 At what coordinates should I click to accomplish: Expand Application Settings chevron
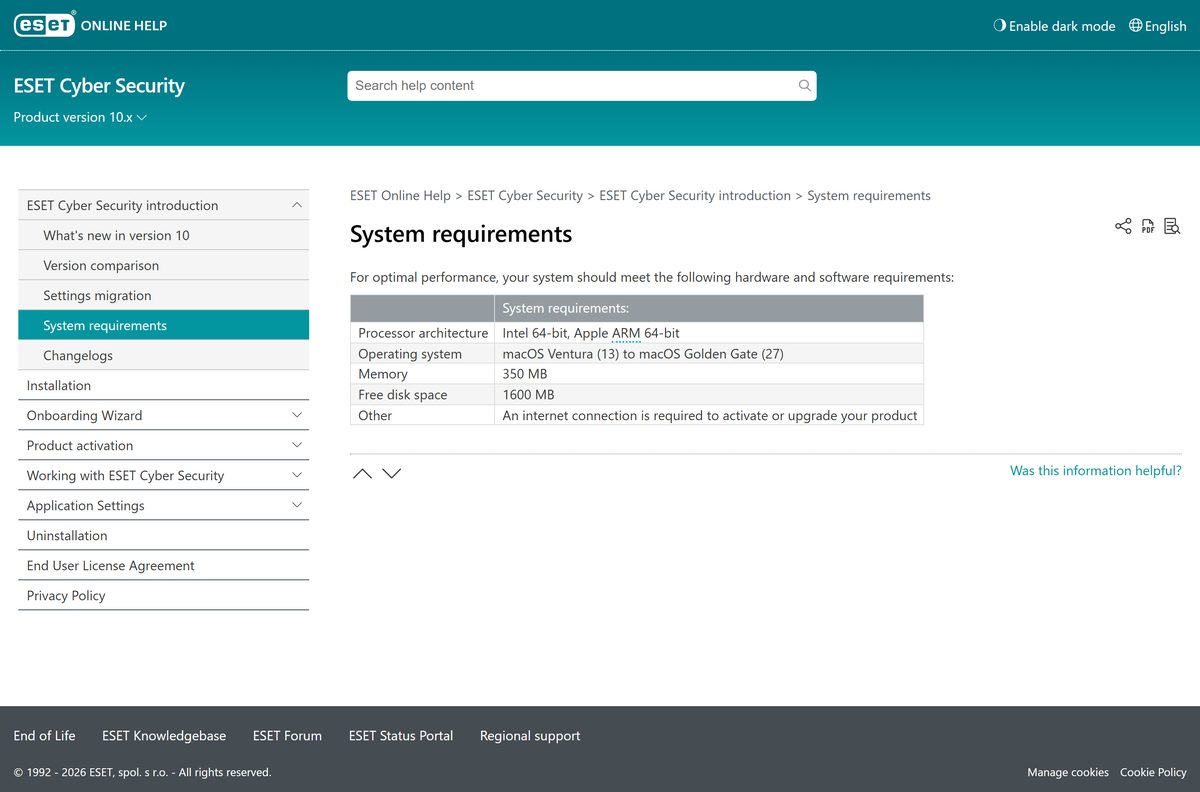pyautogui.click(x=296, y=505)
